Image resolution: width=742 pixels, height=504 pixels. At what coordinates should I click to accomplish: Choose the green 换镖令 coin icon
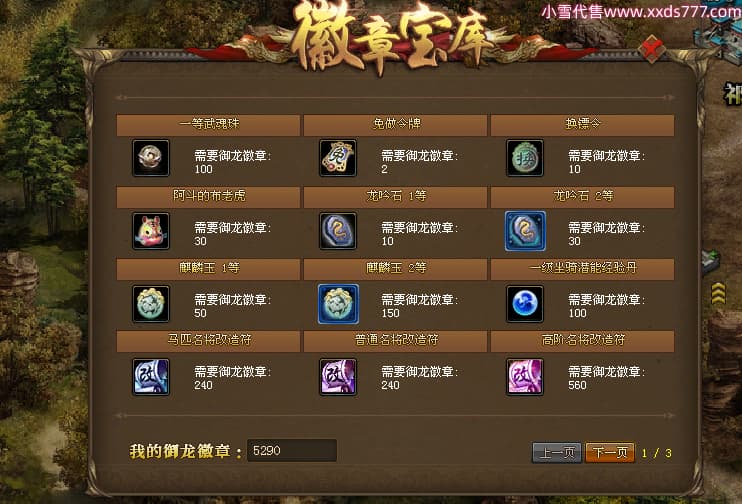coord(525,158)
